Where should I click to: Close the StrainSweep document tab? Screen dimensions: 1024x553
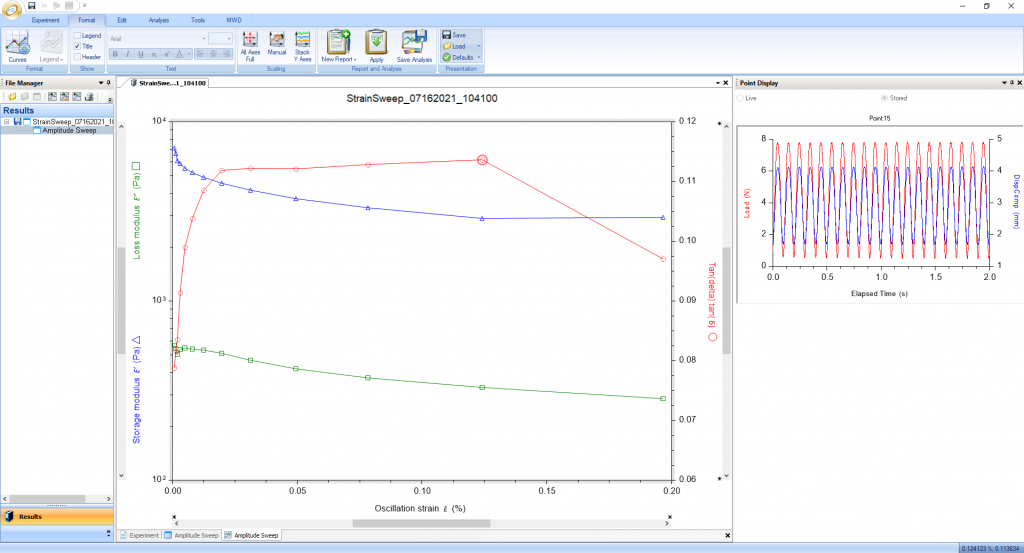point(726,83)
